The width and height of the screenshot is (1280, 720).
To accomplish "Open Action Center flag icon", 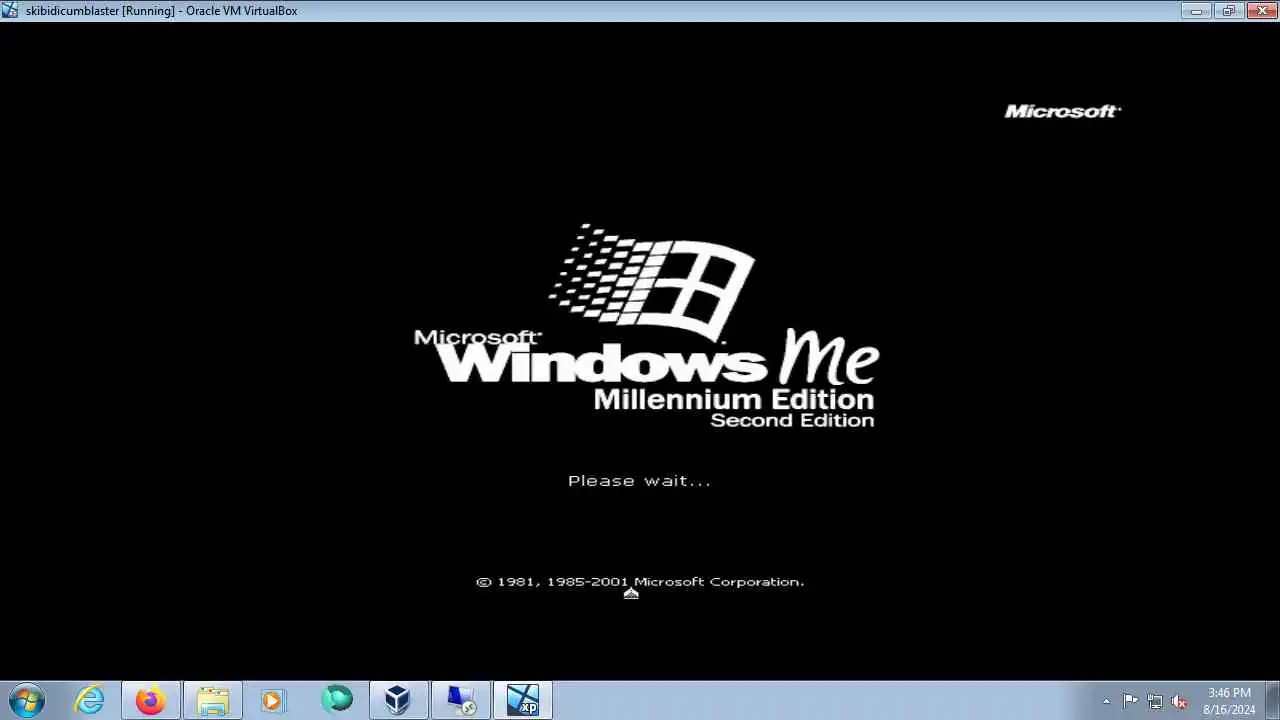I will click(1130, 701).
